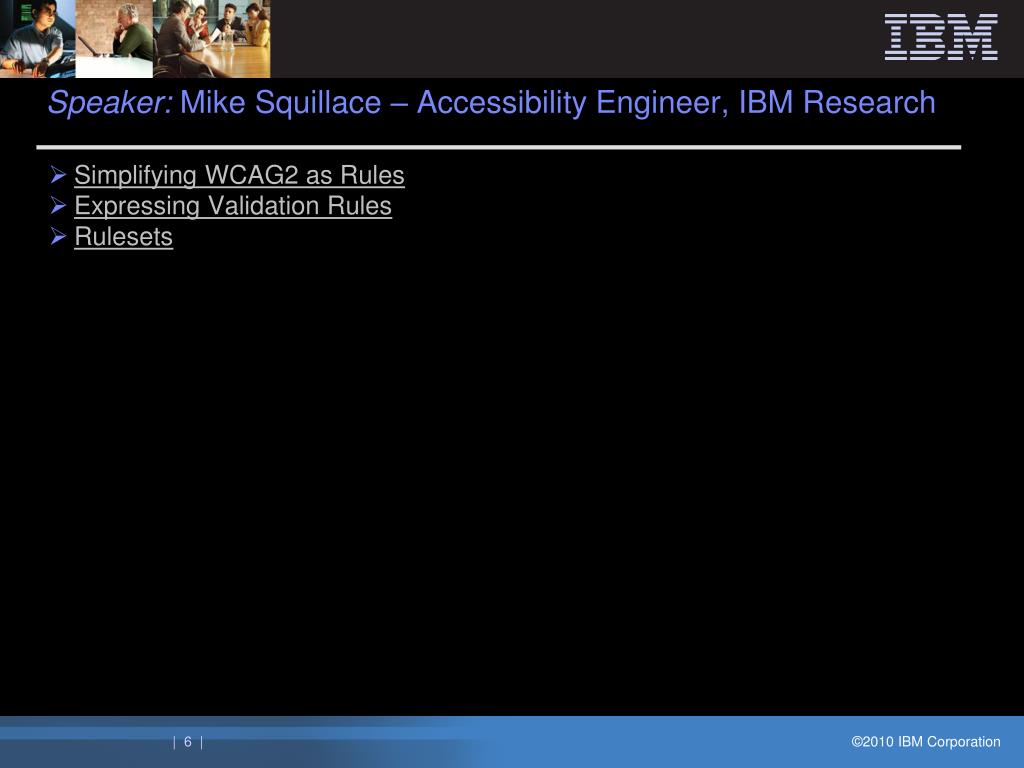Click the arrow bullet beside 'Simplifying WCAG2 as Rules'

(58, 175)
